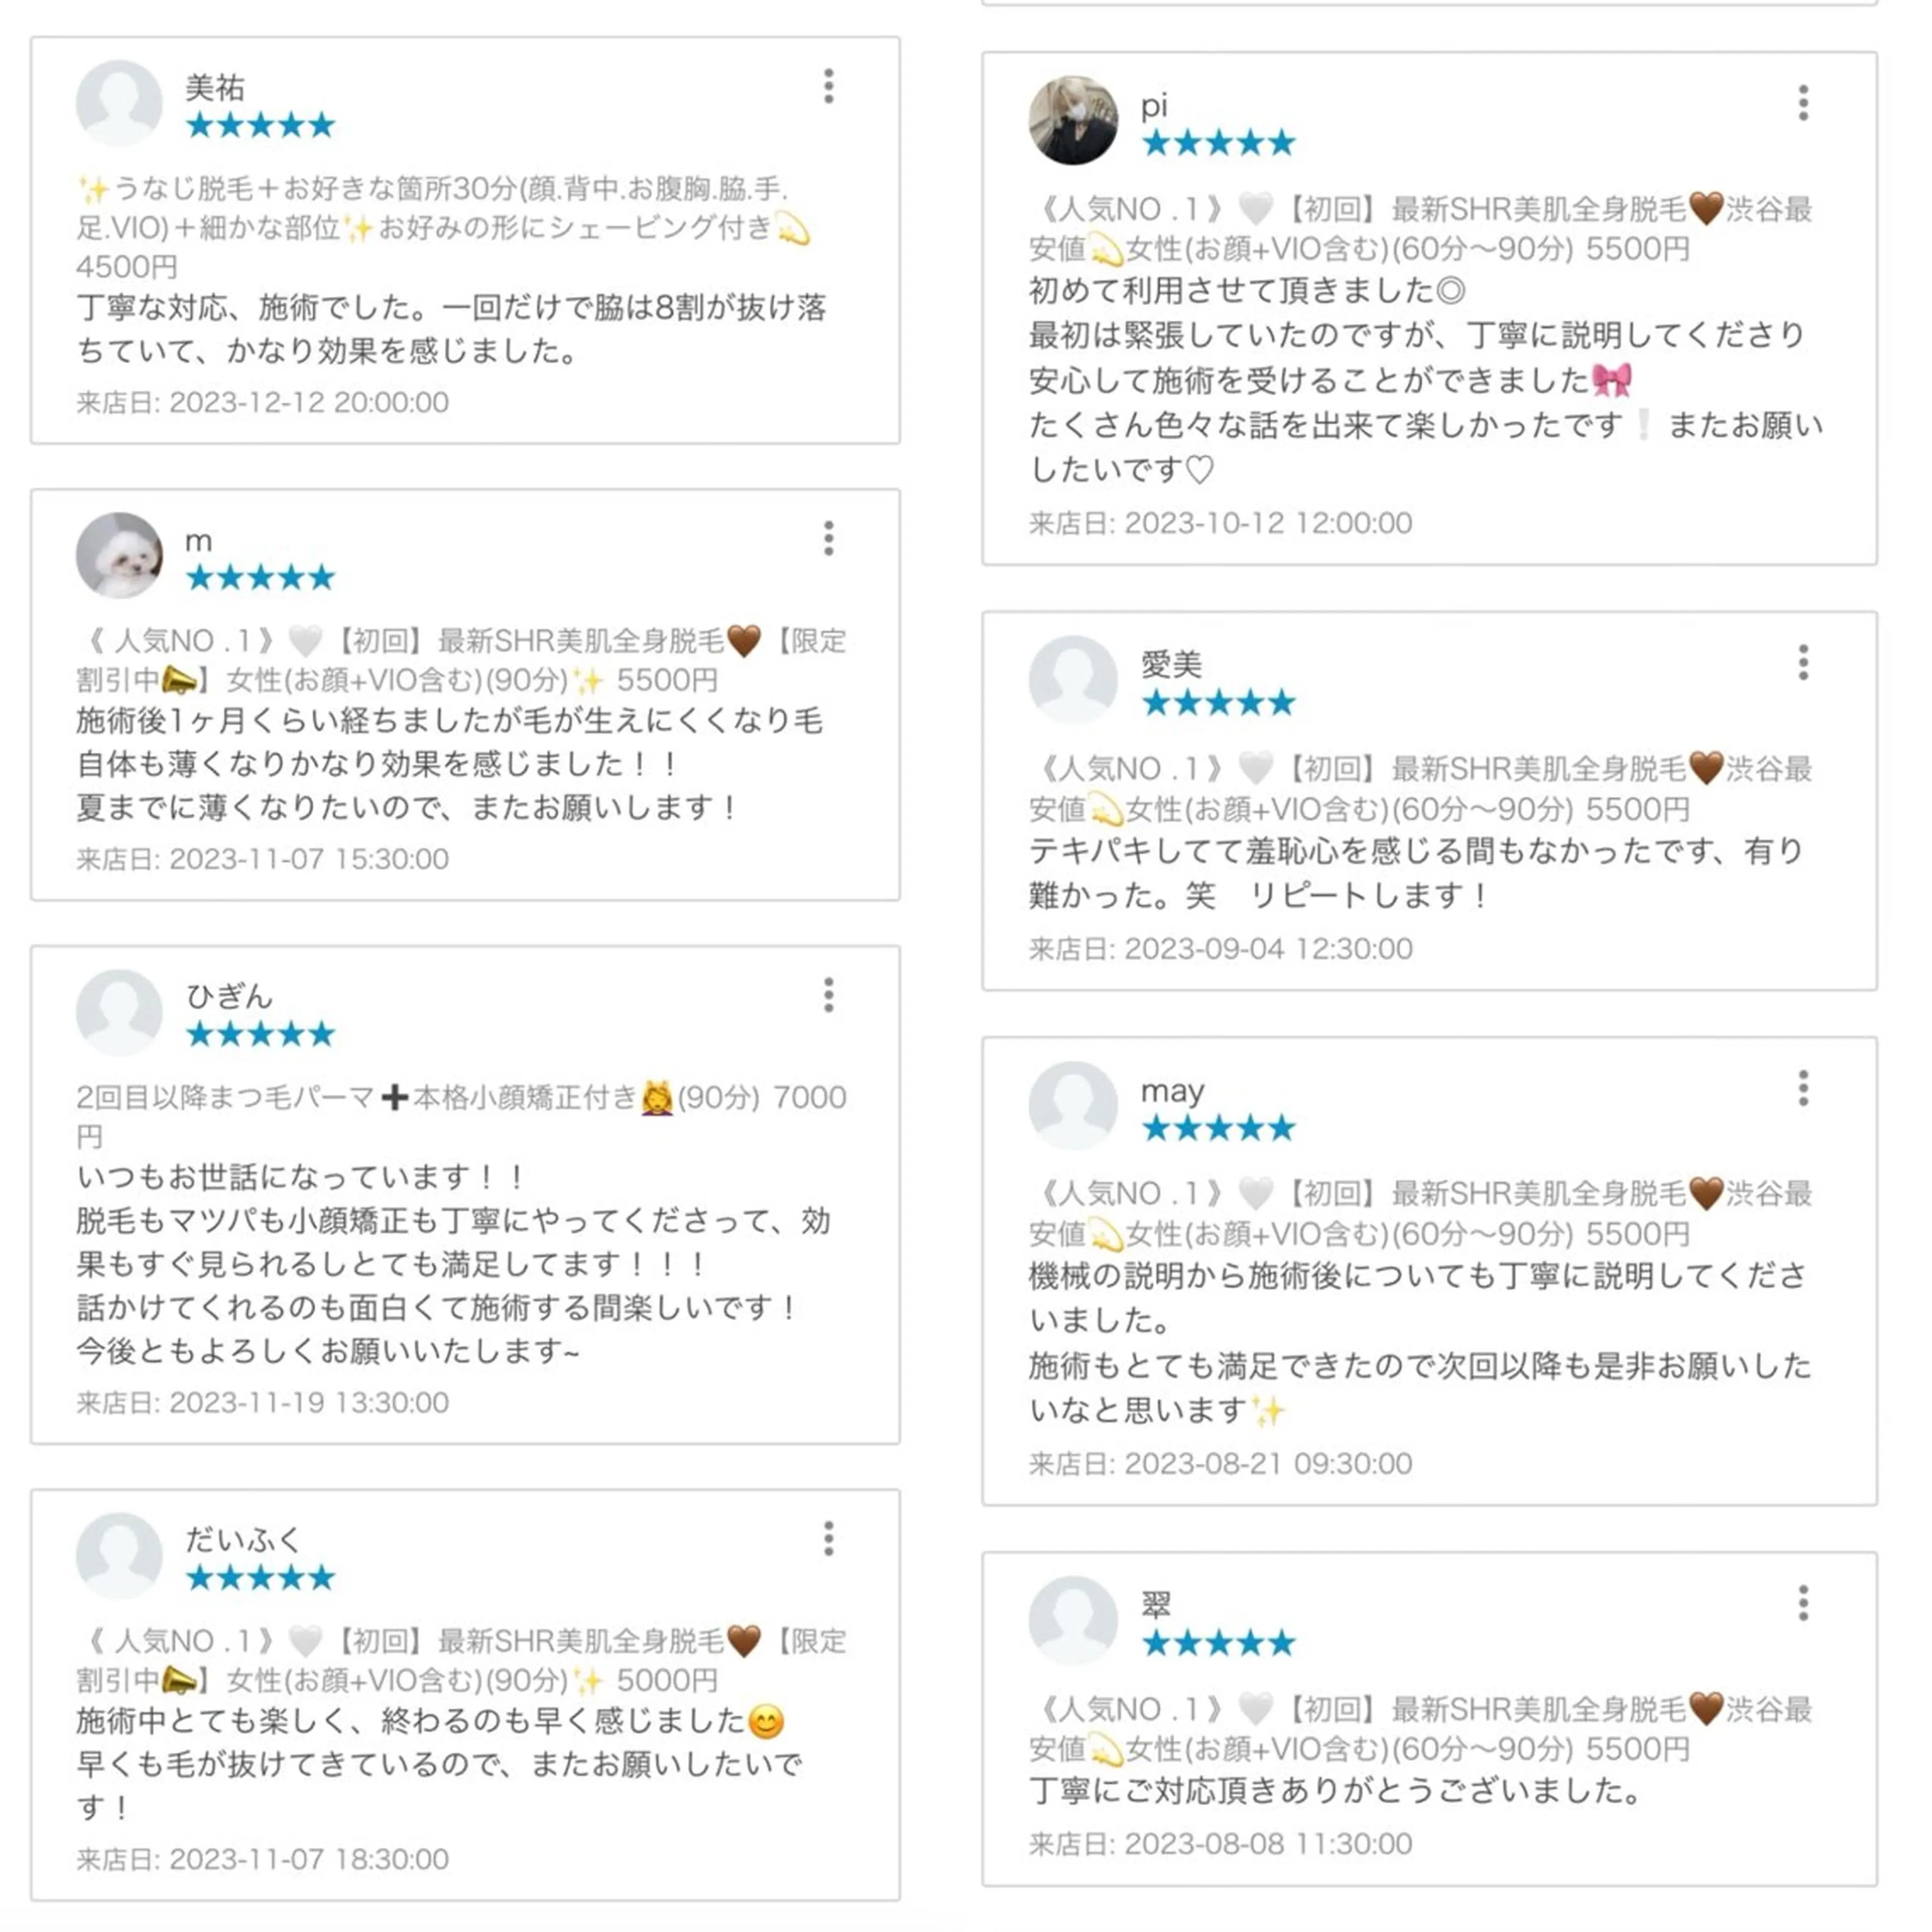Select reviewer name ひぎん
The width and height of the screenshot is (1932, 1932).
pyautogui.click(x=229, y=995)
